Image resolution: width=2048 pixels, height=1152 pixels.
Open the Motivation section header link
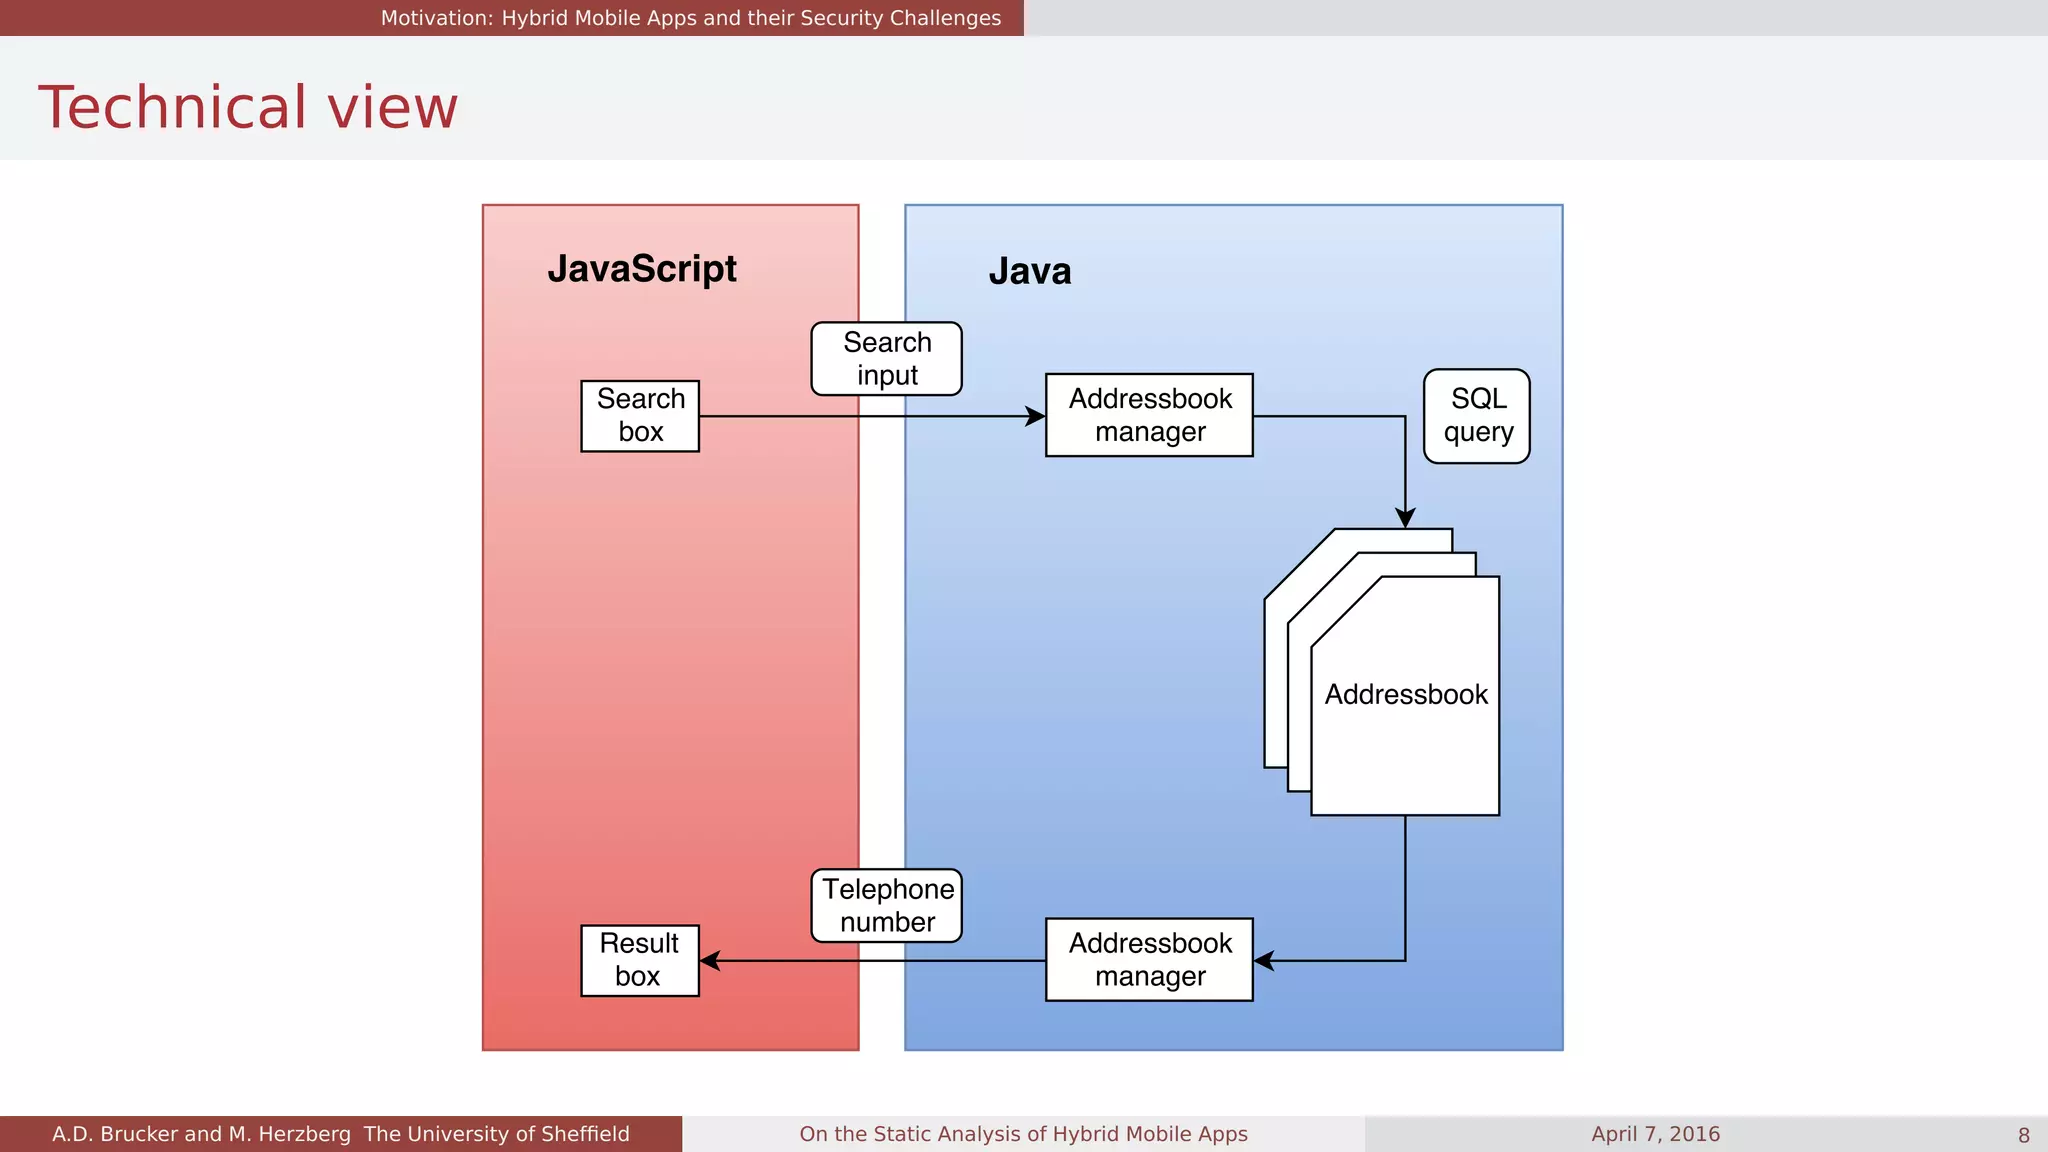(x=690, y=18)
